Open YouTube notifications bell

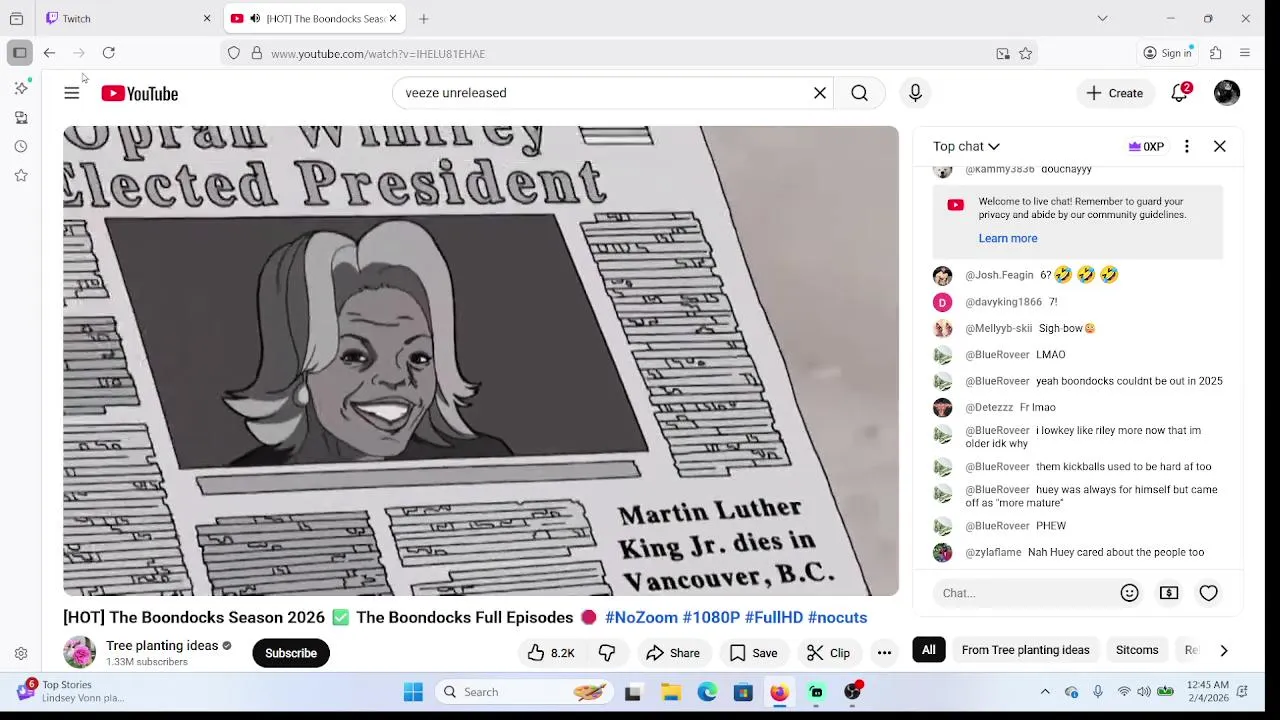pyautogui.click(x=1180, y=93)
